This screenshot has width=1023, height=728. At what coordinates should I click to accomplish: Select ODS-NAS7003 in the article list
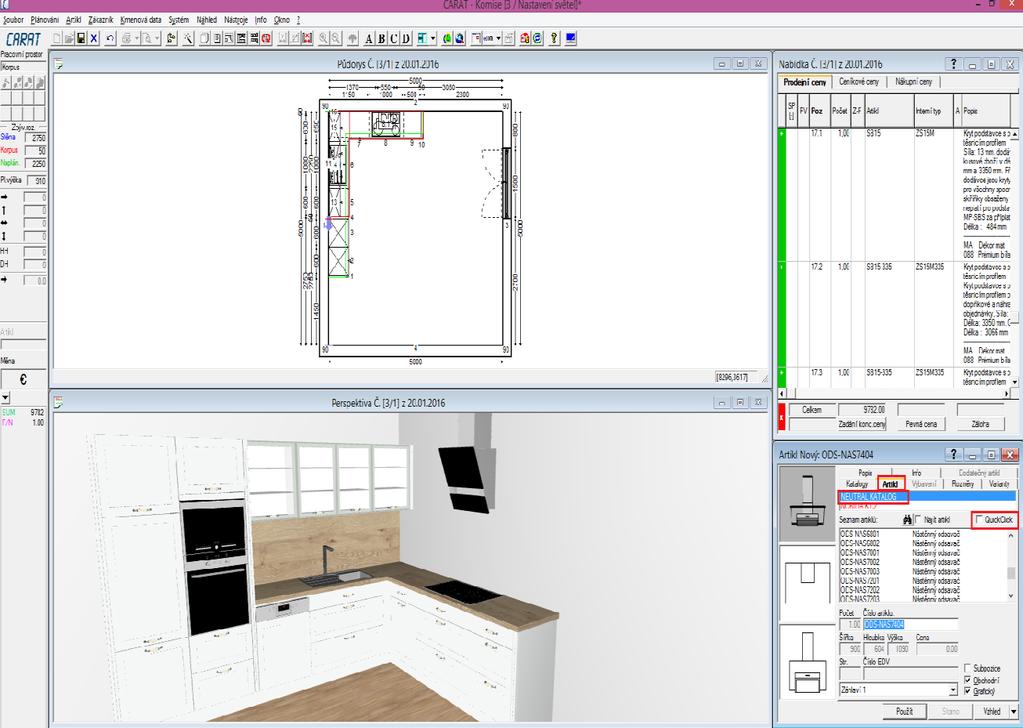click(860, 571)
